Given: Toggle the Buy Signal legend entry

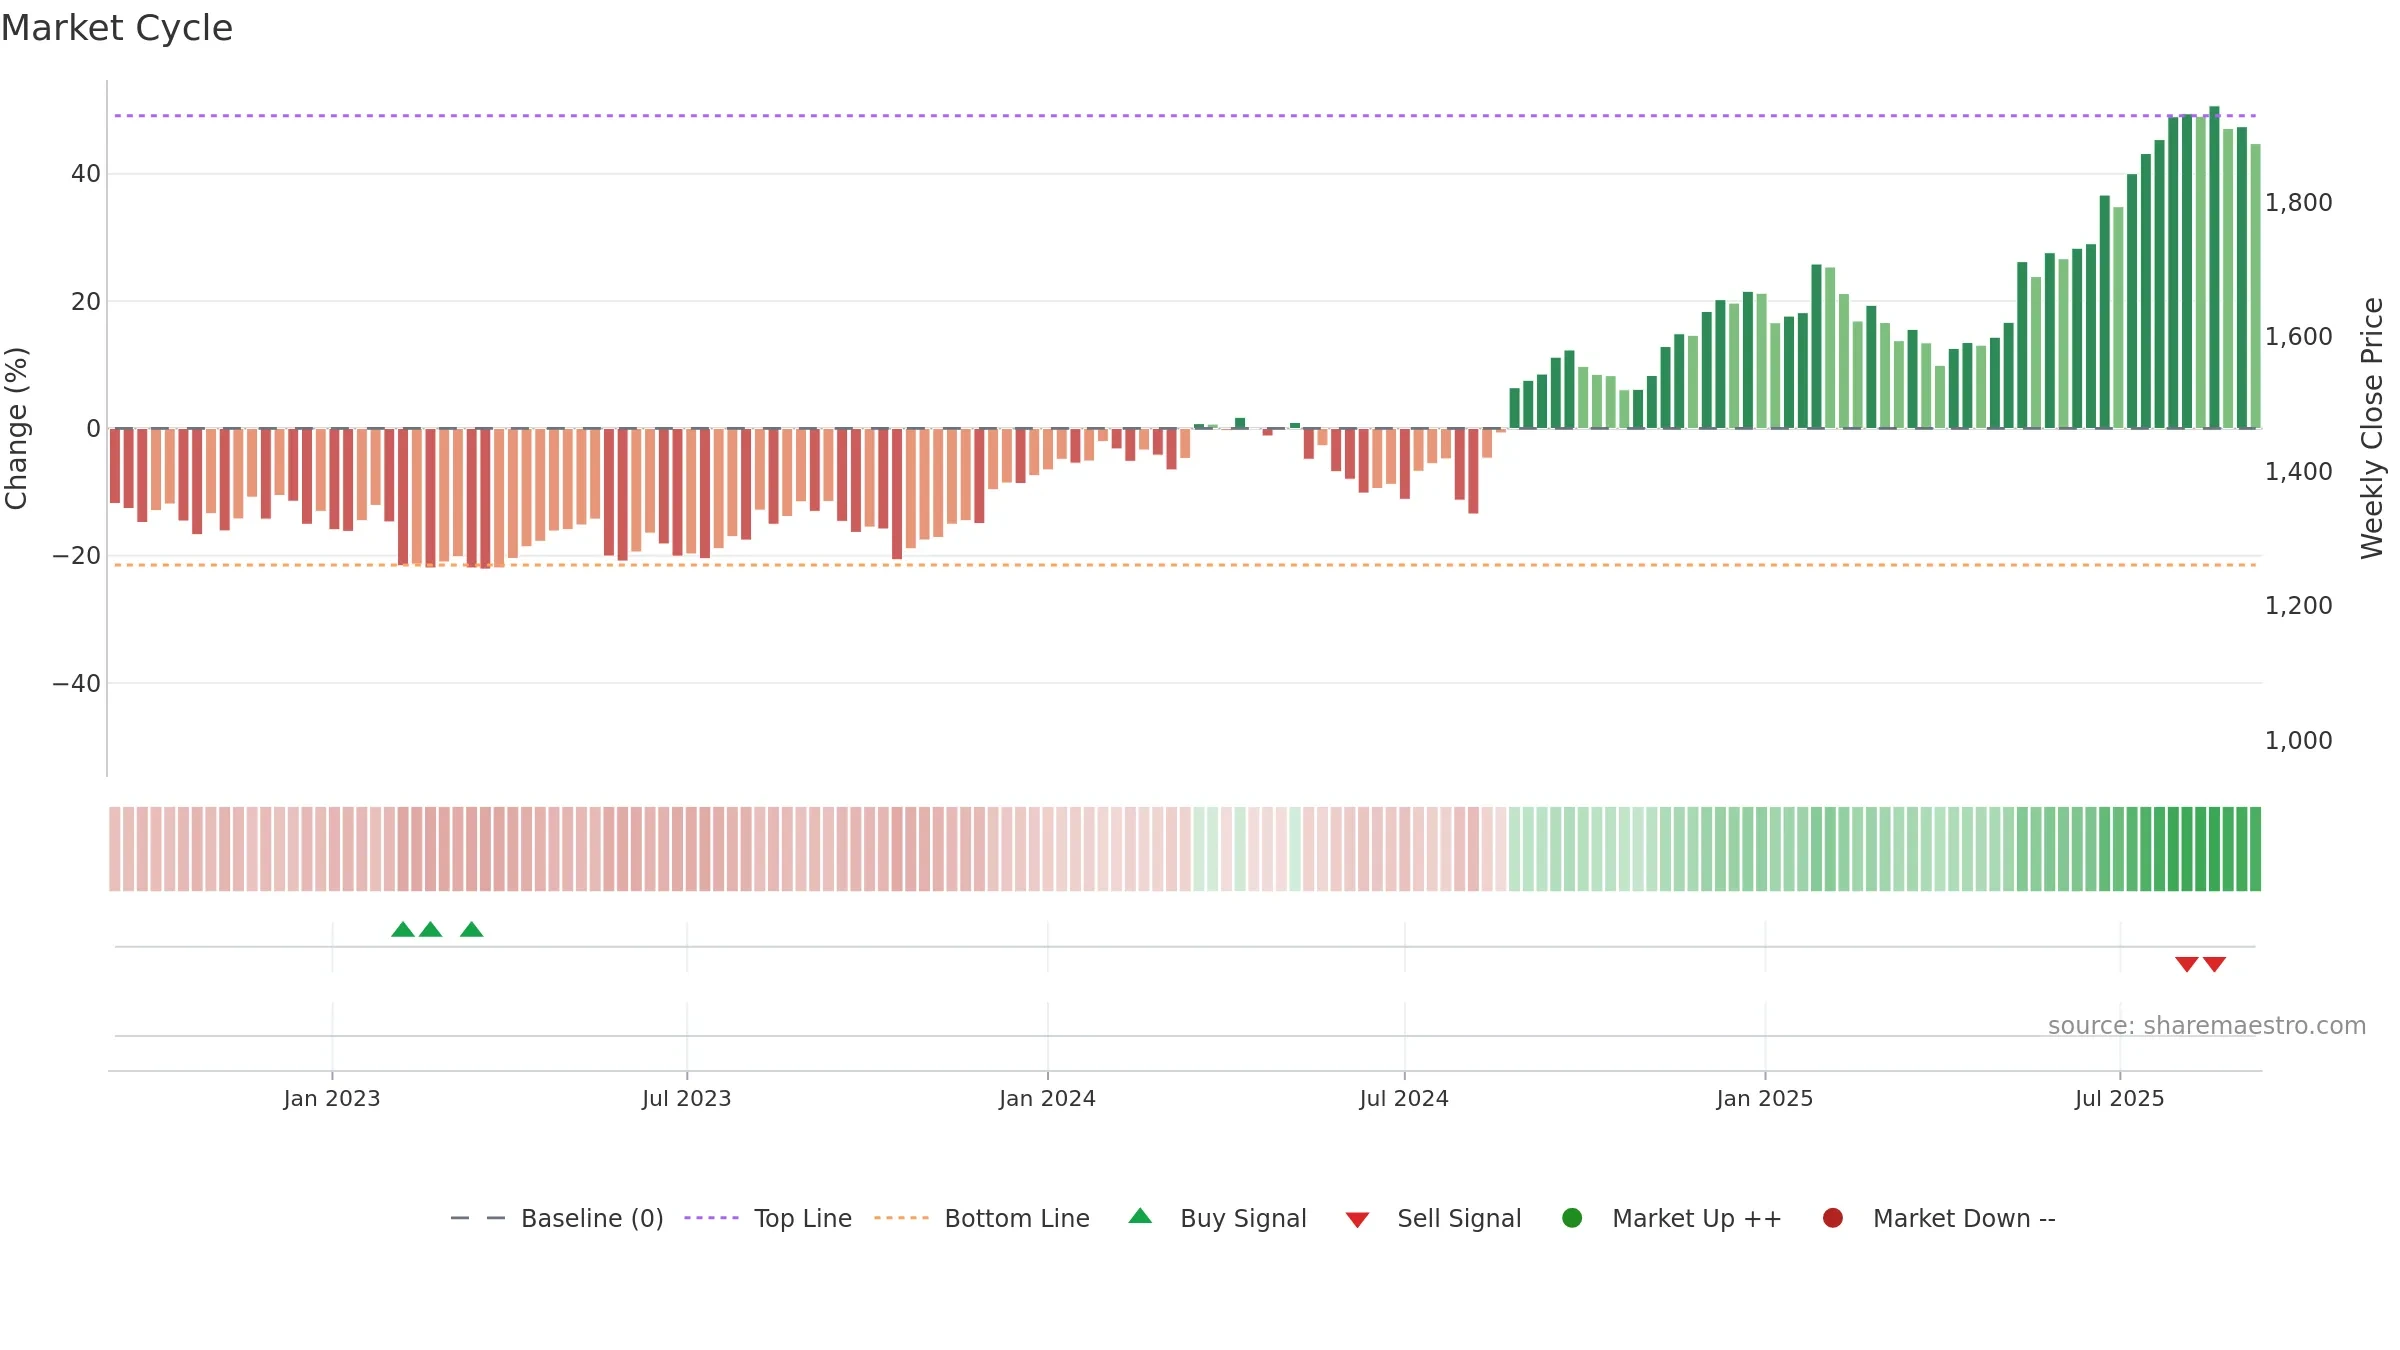Looking at the screenshot, I should click(1217, 1218).
